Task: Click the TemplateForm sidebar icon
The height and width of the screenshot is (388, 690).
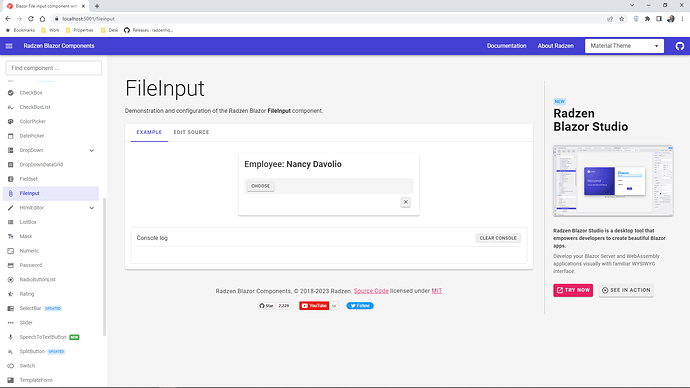Action: [11, 380]
